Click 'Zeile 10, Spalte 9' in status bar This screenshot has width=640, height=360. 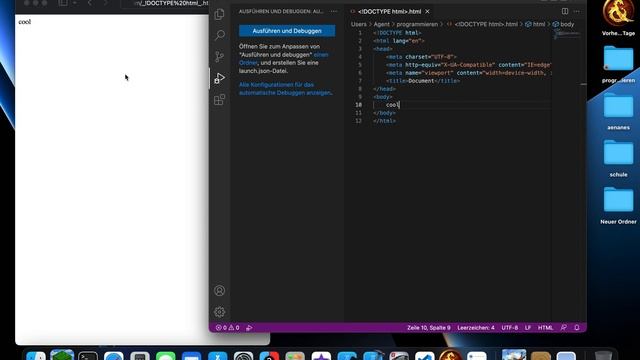429,328
